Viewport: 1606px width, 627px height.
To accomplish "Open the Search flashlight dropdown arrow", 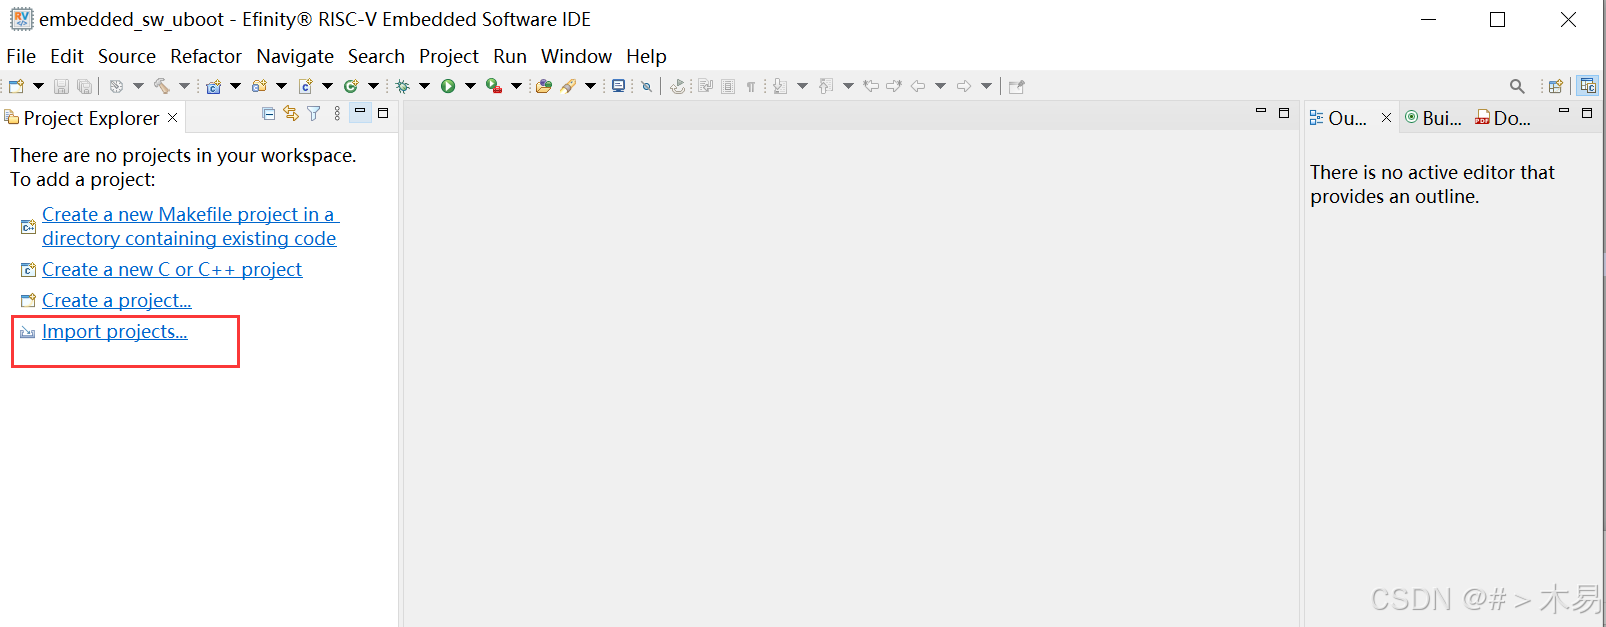I will [x=590, y=86].
